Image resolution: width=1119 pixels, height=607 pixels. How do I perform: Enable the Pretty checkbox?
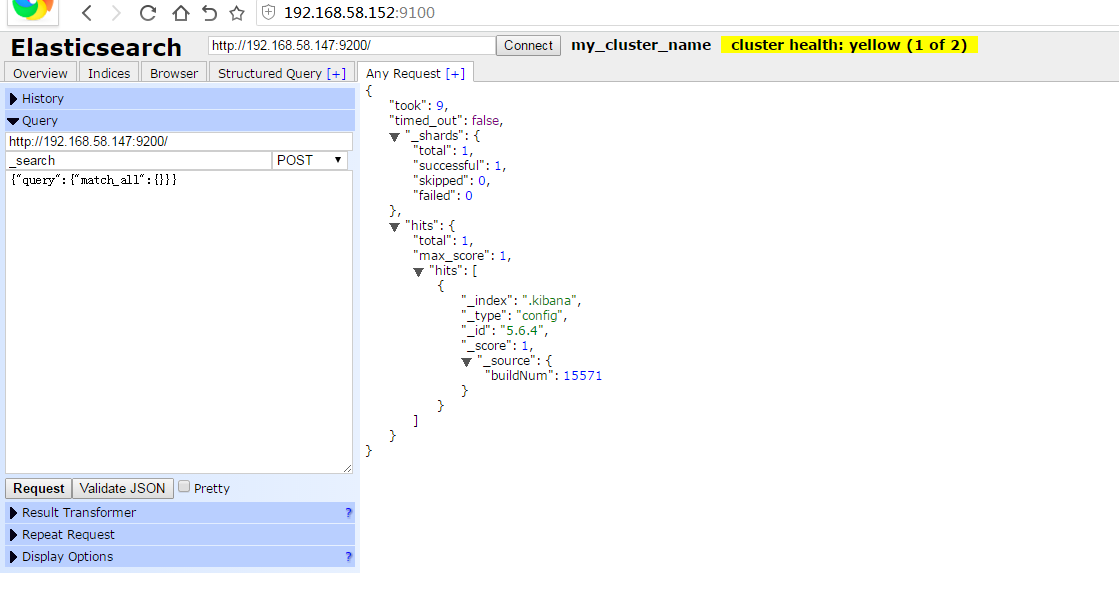[x=184, y=487]
